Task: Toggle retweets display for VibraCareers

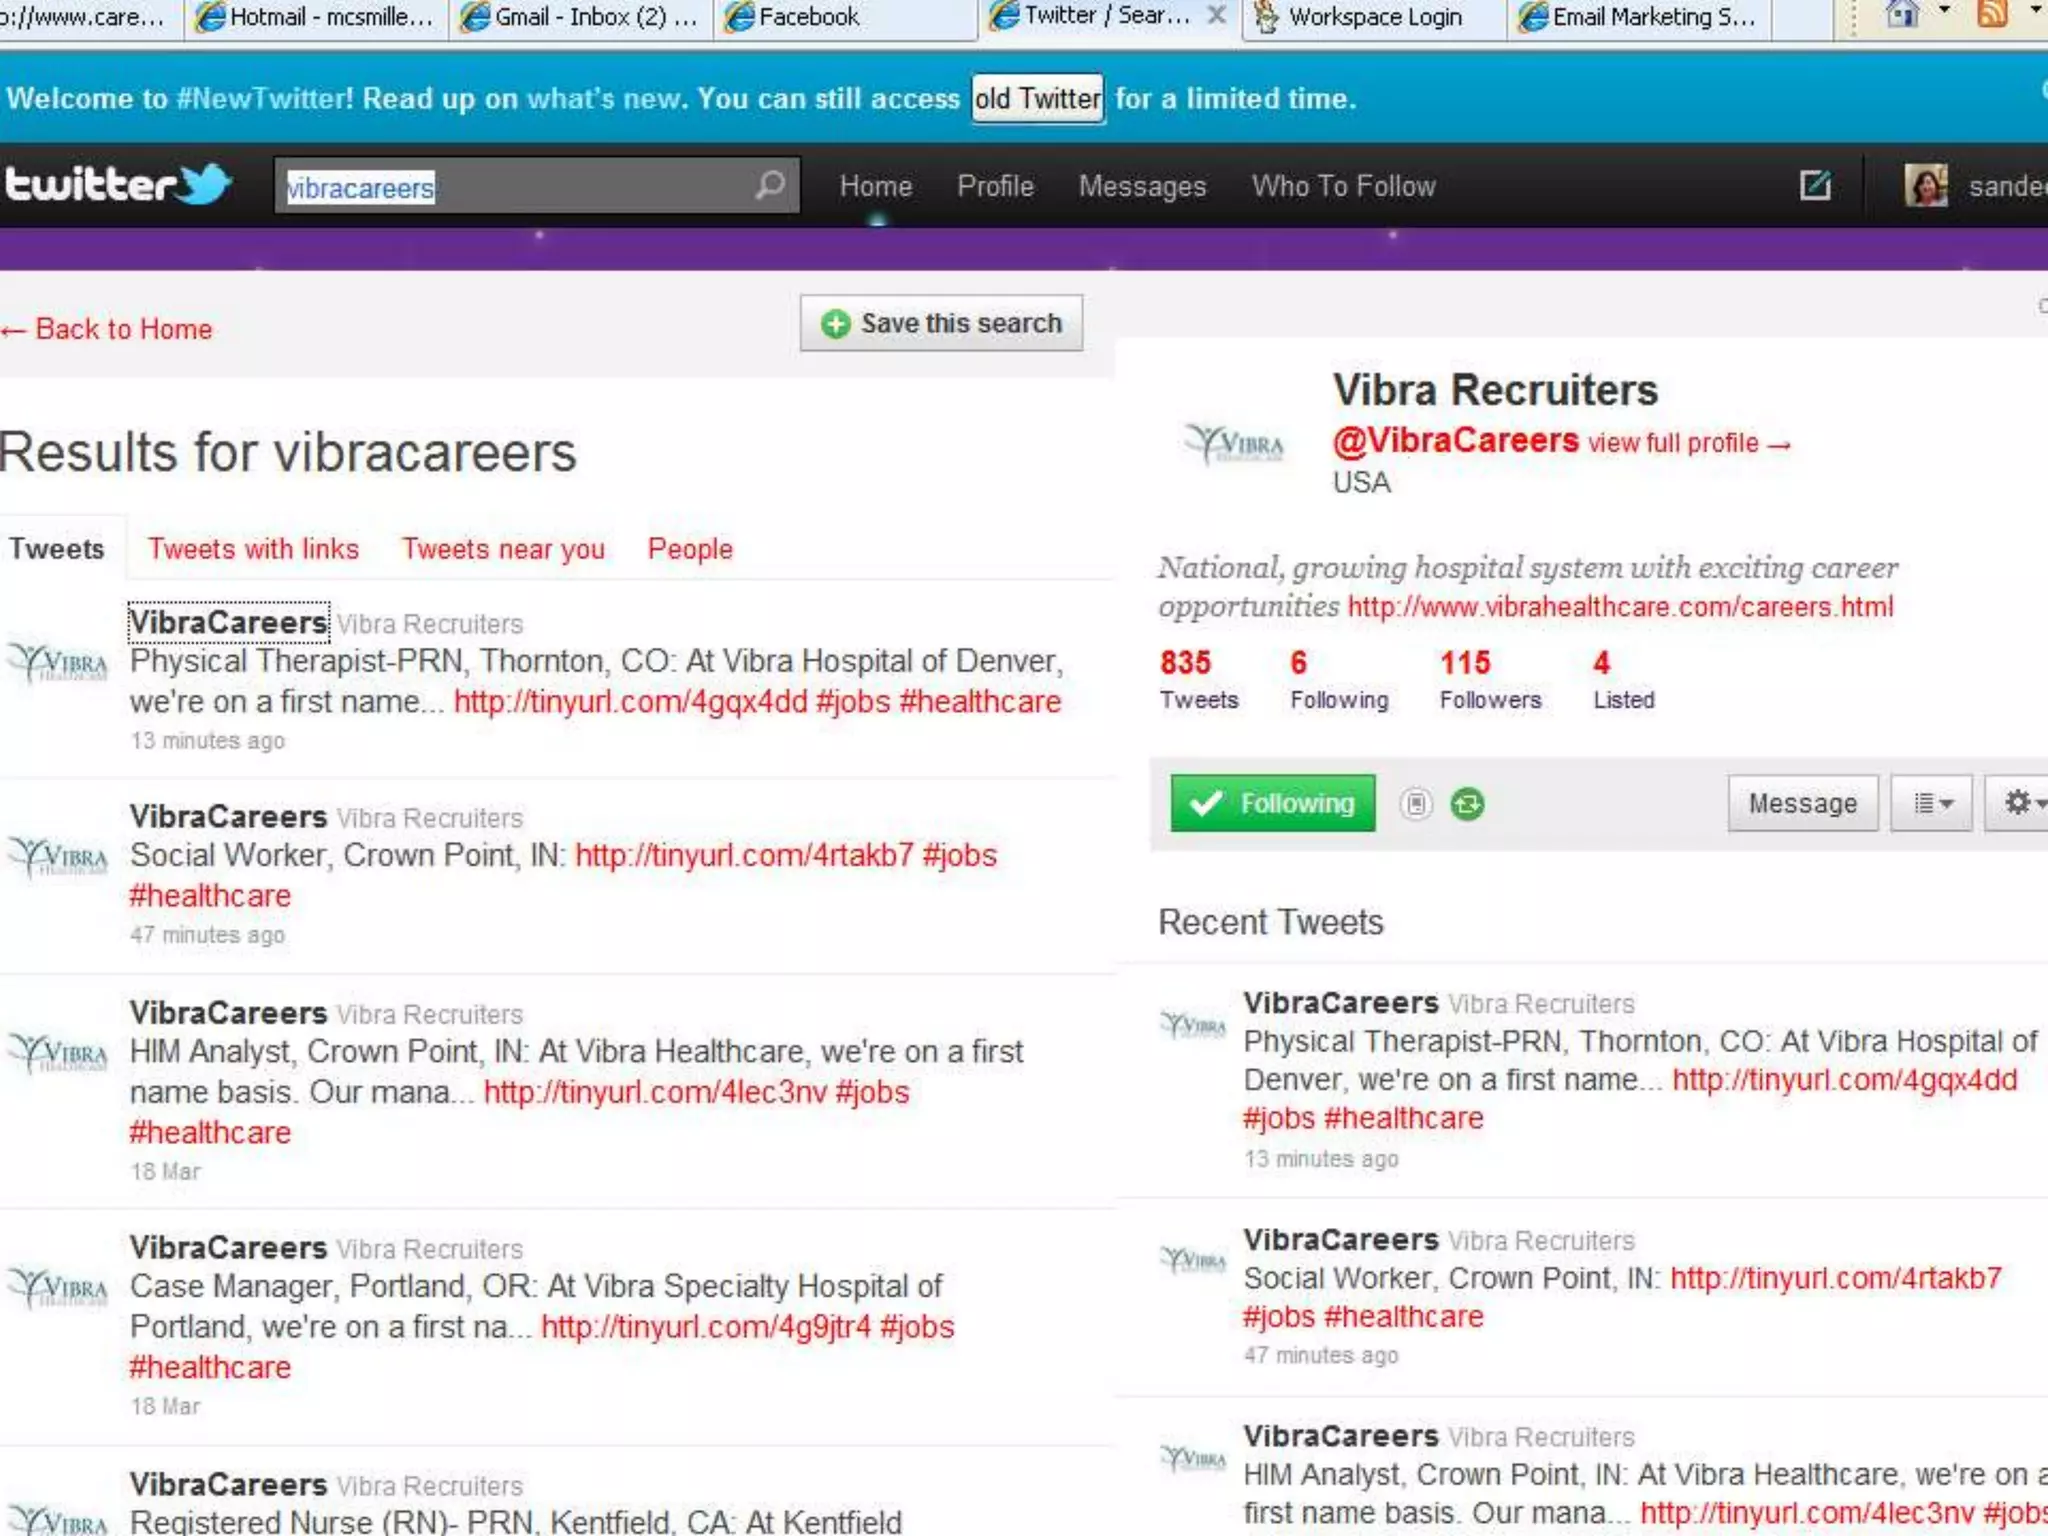Action: click(1467, 804)
